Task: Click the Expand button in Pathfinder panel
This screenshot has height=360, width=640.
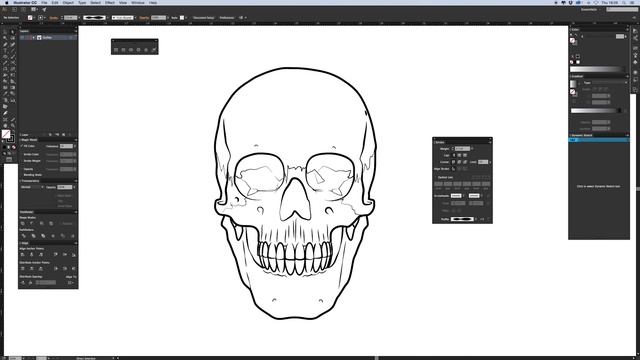Action: pos(67,223)
